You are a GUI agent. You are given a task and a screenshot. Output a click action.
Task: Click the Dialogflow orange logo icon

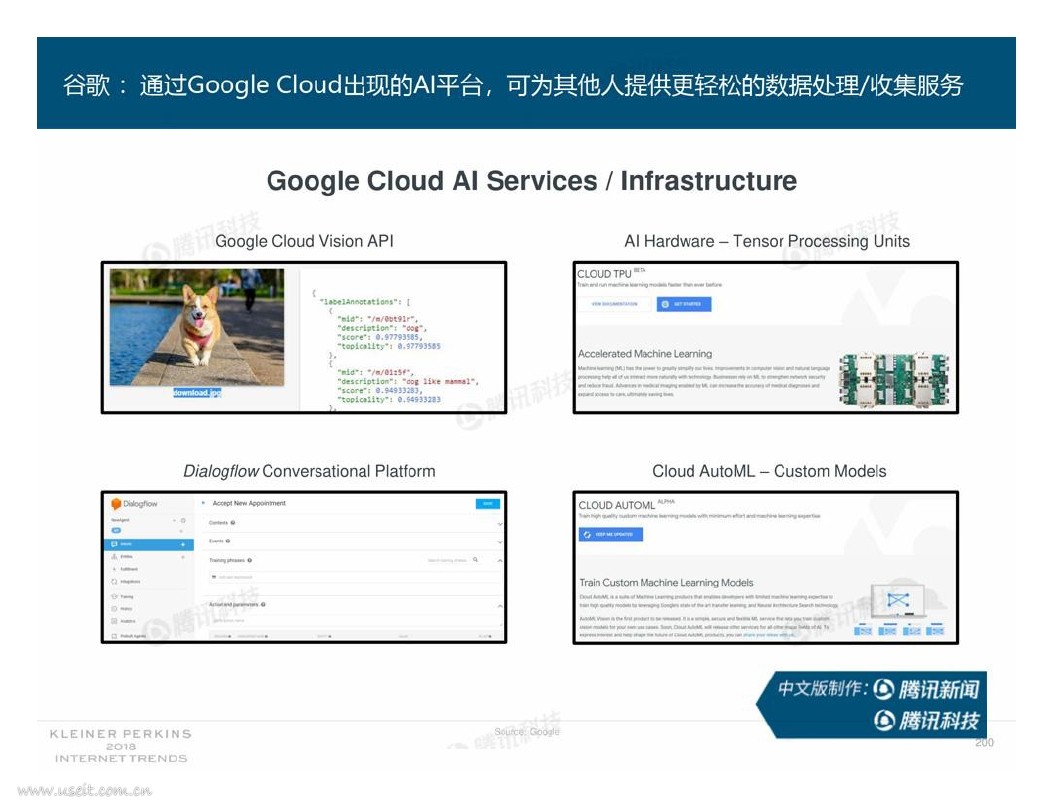click(x=116, y=504)
